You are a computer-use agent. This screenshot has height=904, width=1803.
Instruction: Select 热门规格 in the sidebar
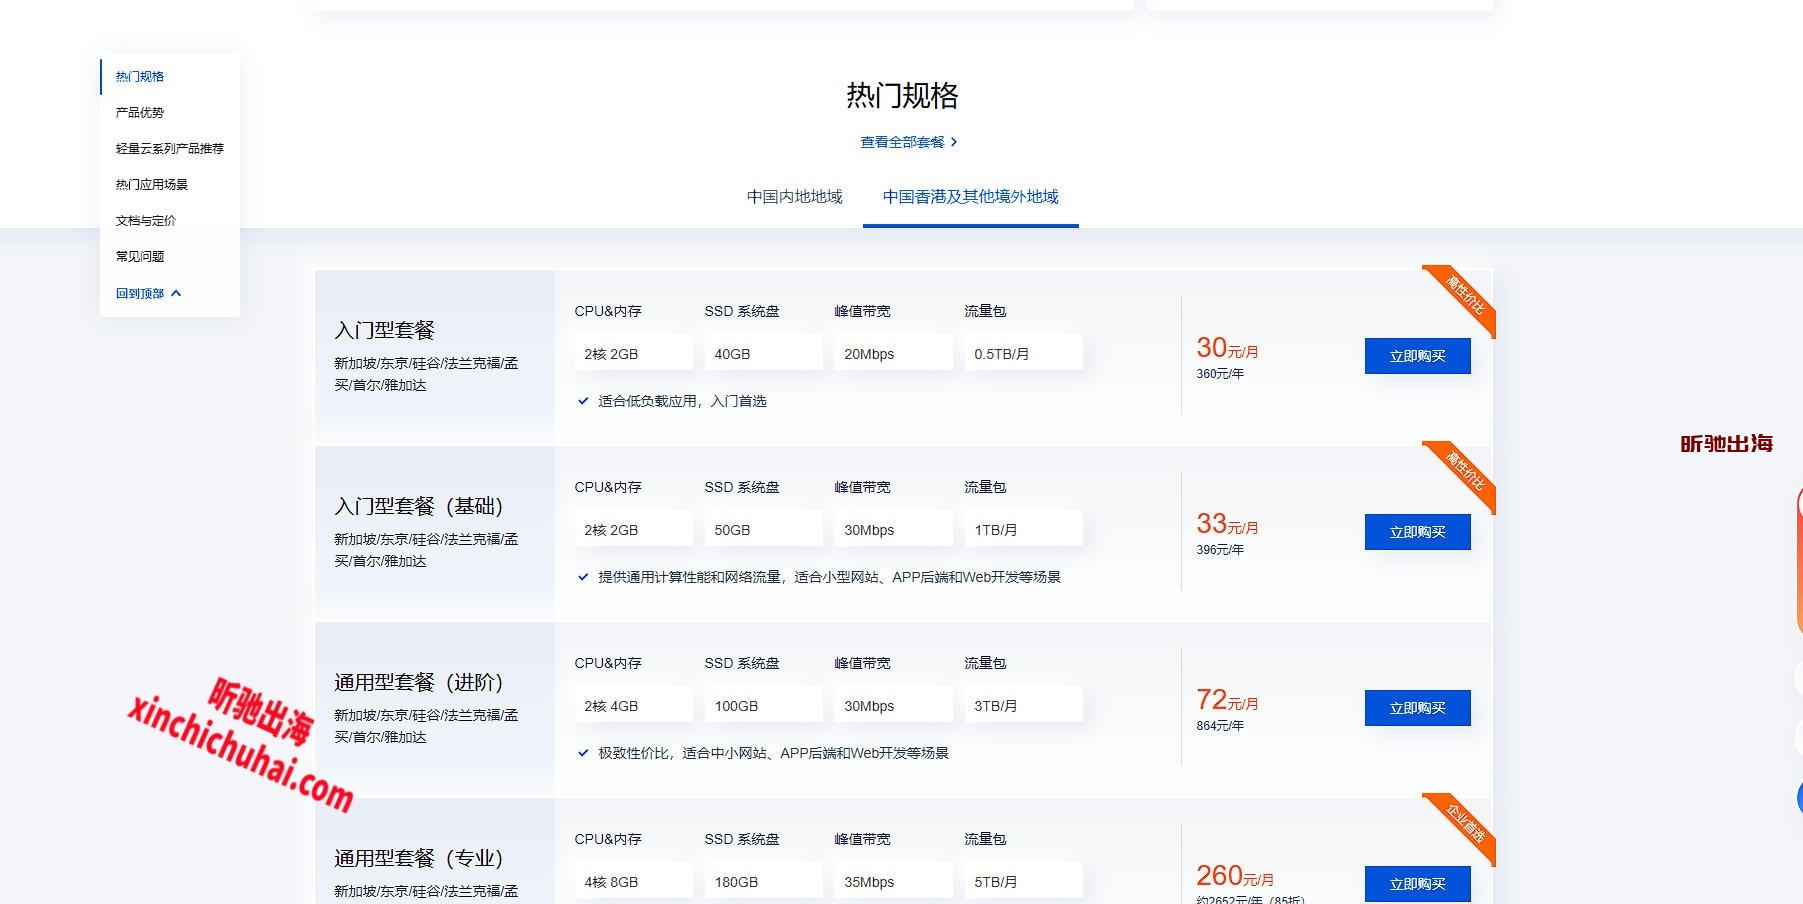[x=138, y=76]
